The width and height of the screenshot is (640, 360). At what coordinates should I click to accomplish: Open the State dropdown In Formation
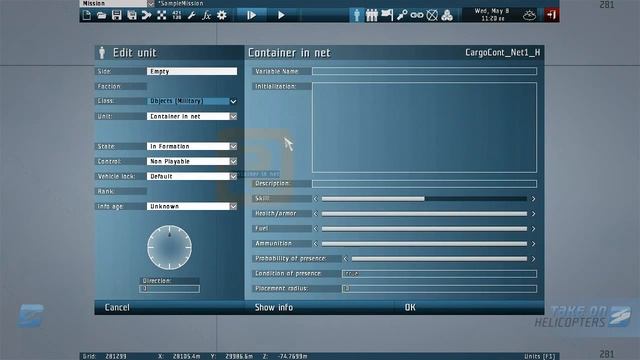click(x=192, y=146)
